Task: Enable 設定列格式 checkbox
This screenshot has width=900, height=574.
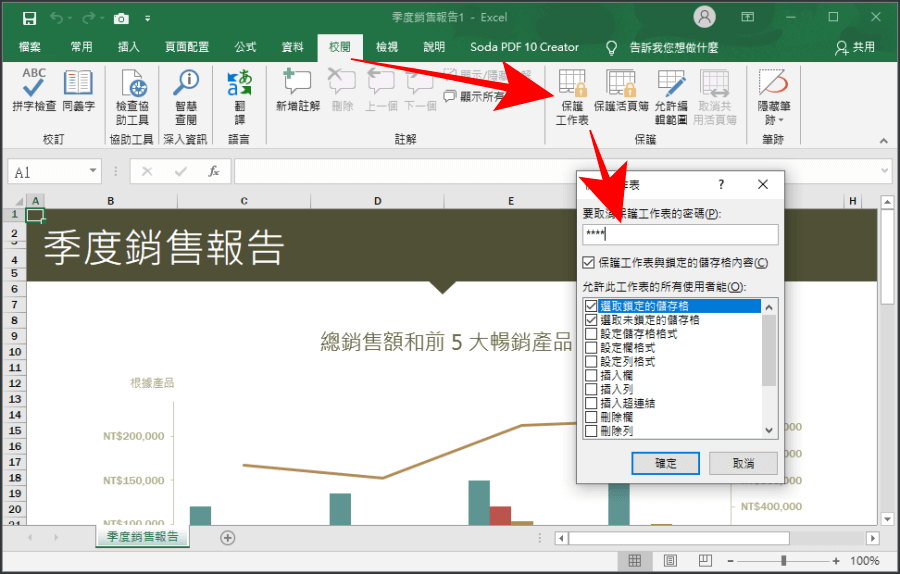Action: [591, 361]
